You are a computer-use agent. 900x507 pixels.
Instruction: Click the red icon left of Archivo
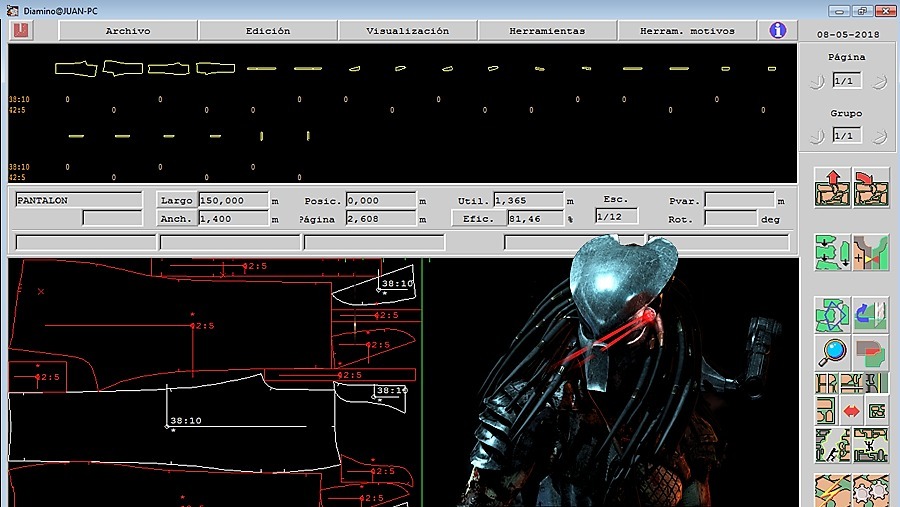pyautogui.click(x=21, y=30)
